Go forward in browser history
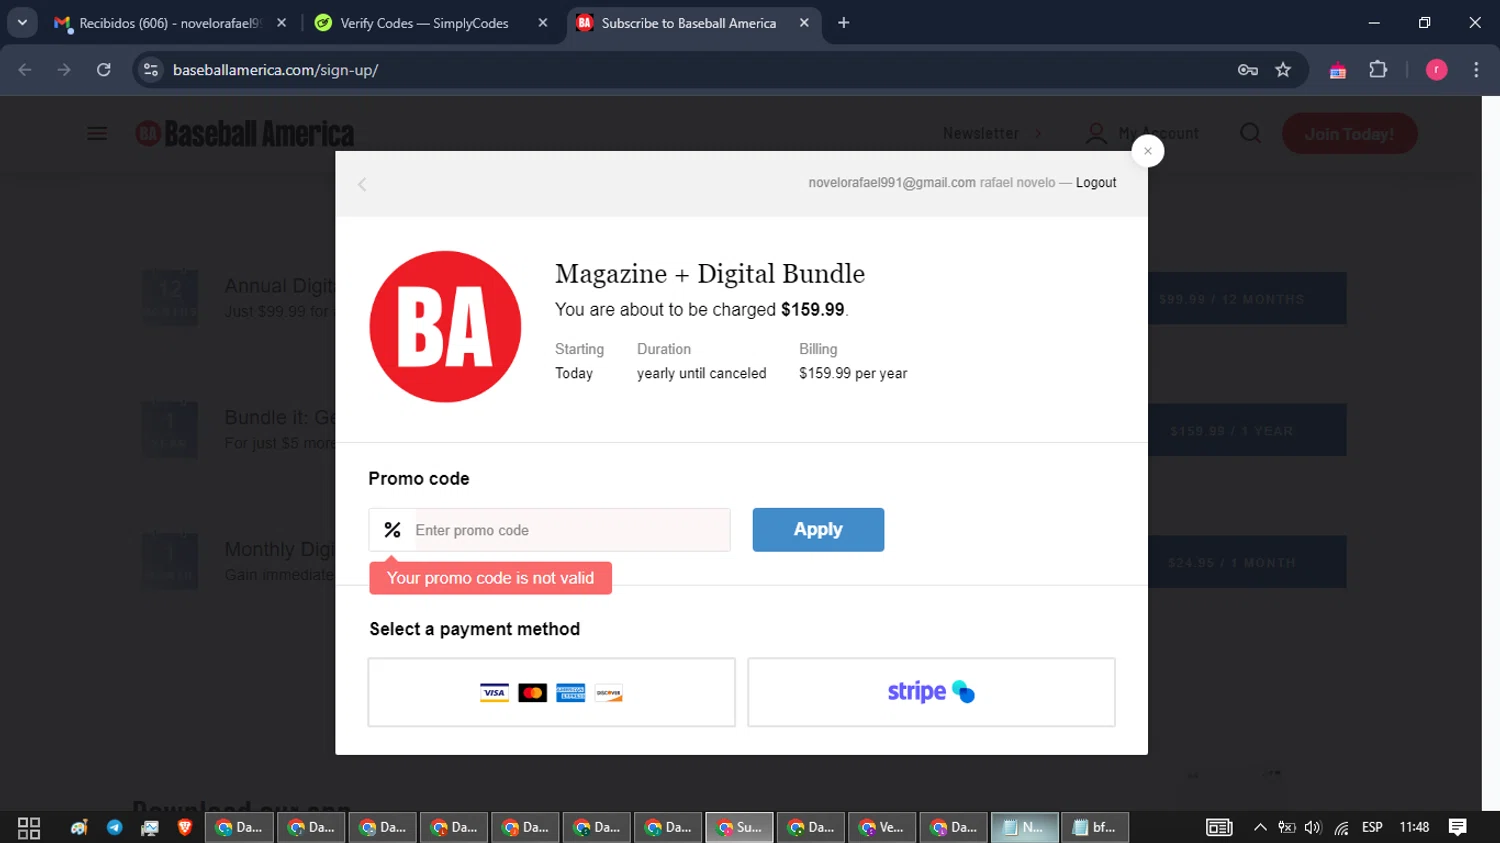 64,70
